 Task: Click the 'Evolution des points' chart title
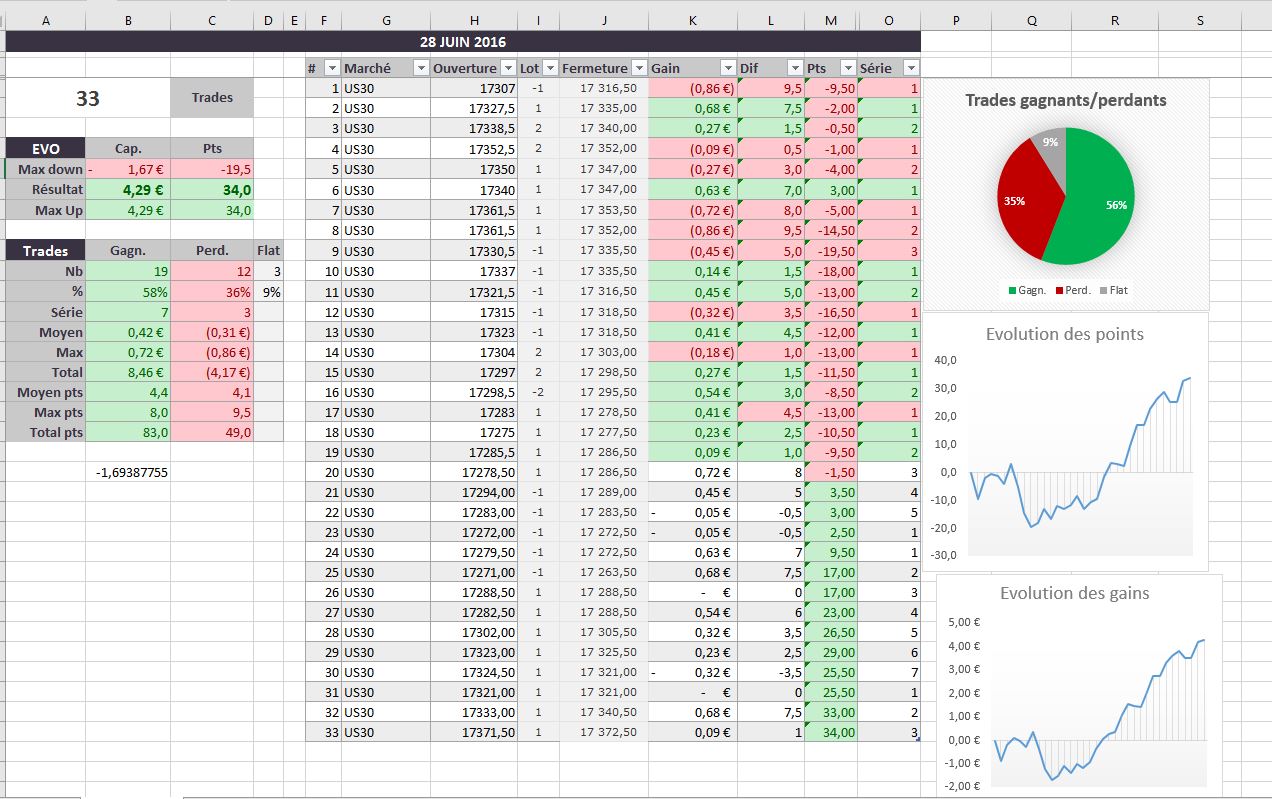coord(1065,334)
